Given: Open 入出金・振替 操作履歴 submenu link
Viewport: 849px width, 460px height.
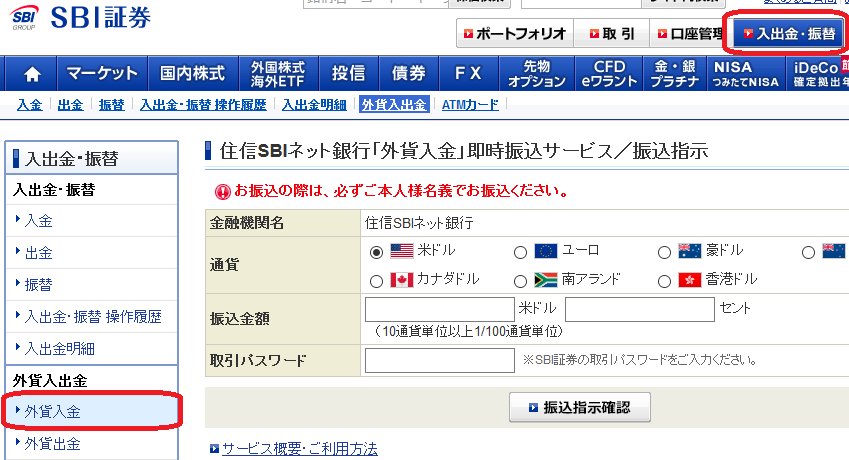Looking at the screenshot, I should (203, 104).
